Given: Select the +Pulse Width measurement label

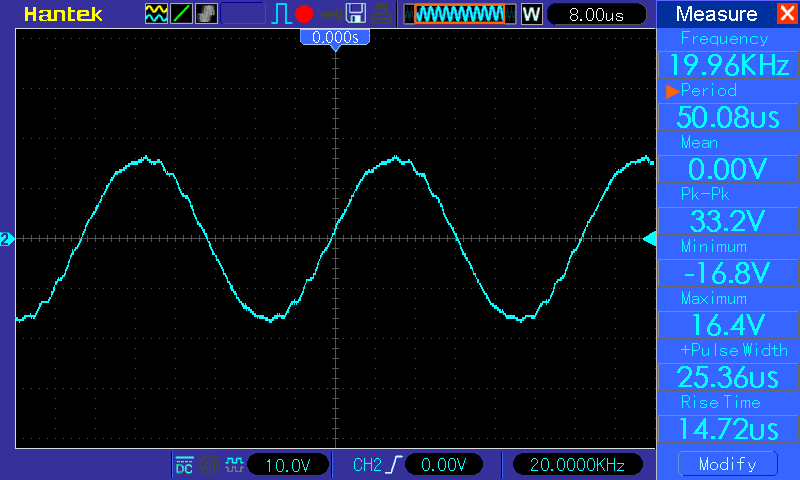Looking at the screenshot, I should pos(734,350).
